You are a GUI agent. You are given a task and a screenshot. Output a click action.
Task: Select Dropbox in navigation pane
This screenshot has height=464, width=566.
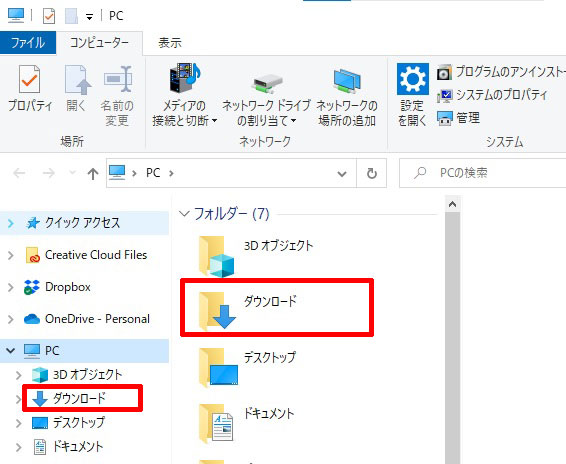[68, 287]
